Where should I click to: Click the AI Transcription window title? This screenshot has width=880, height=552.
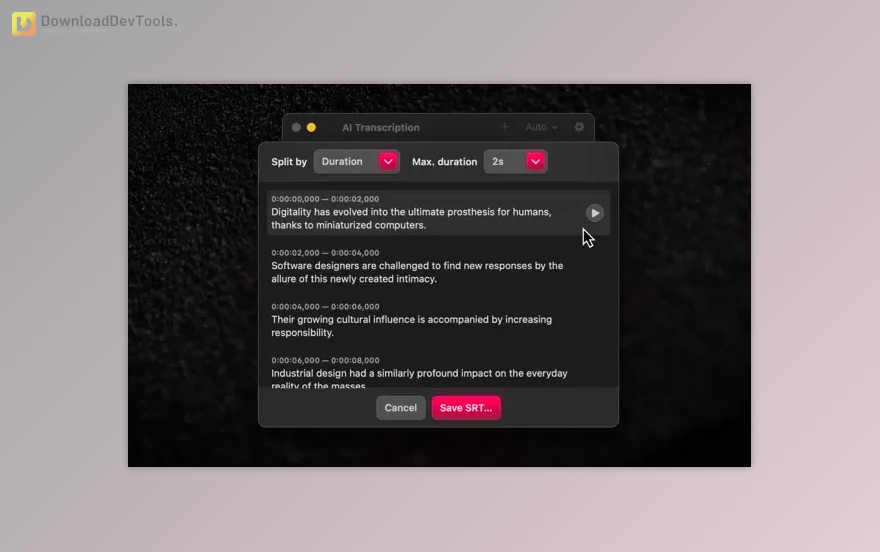[381, 127]
